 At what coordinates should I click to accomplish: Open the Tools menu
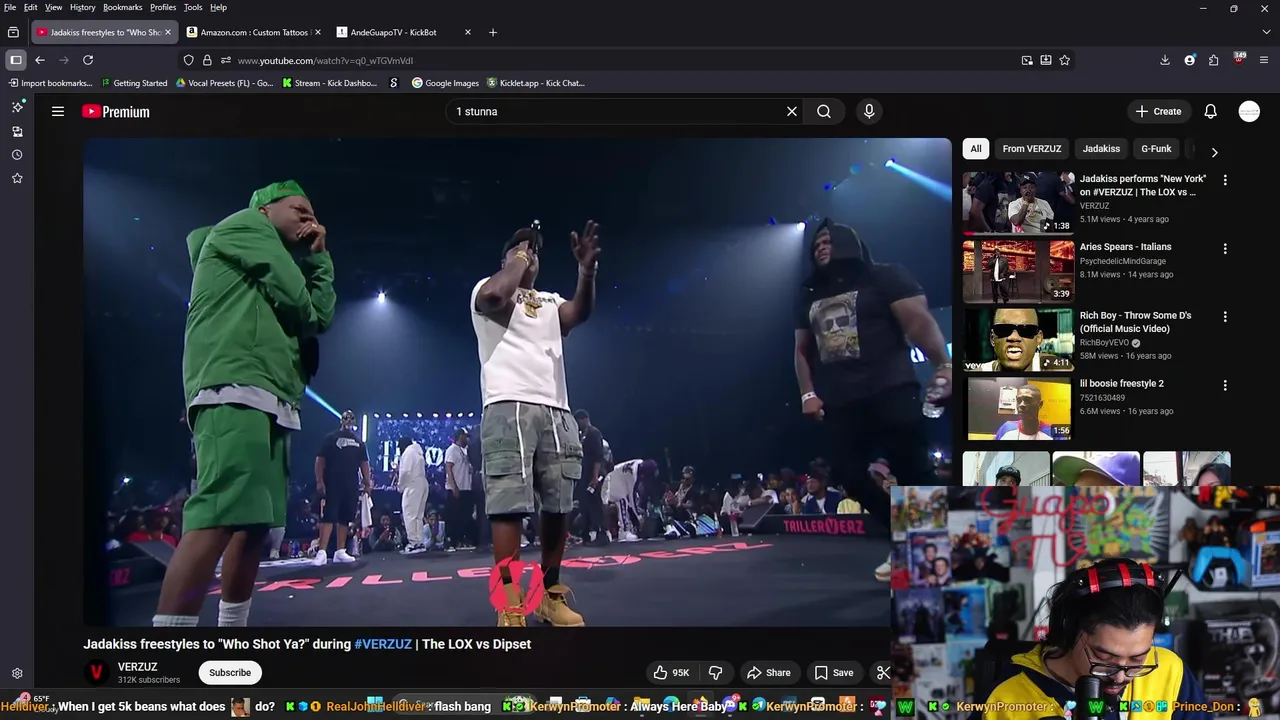point(193,7)
